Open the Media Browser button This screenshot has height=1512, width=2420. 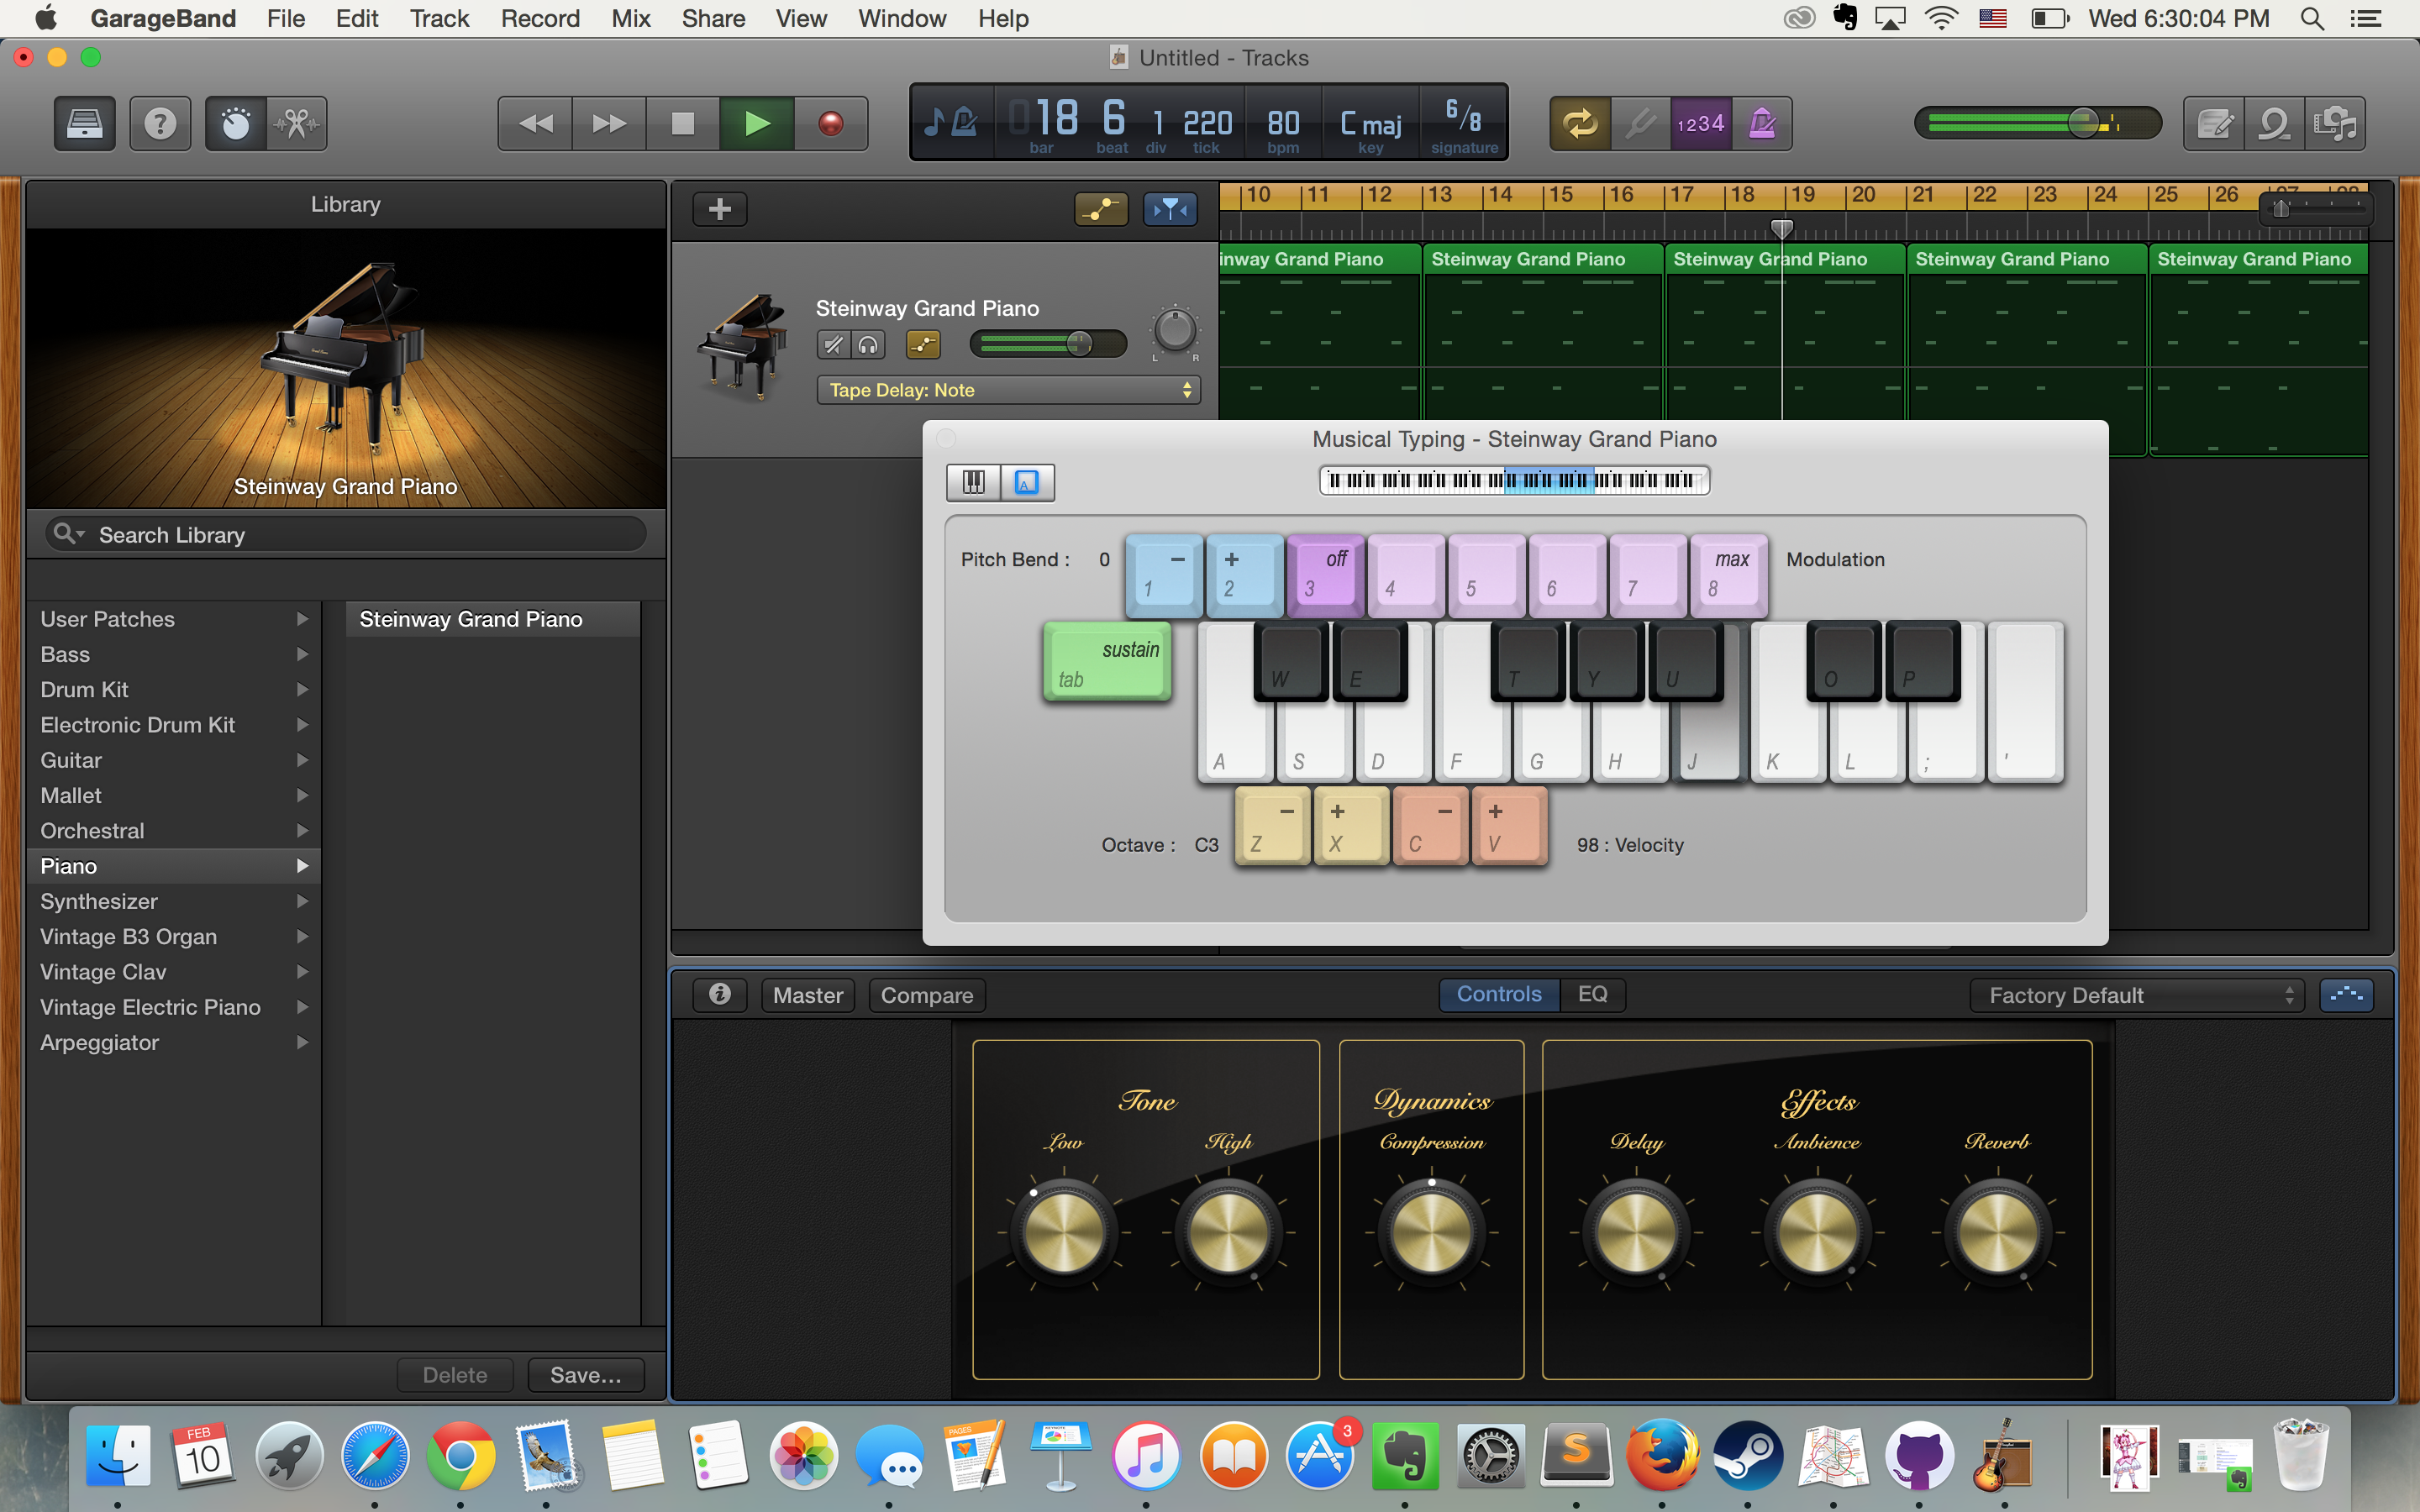[2336, 124]
